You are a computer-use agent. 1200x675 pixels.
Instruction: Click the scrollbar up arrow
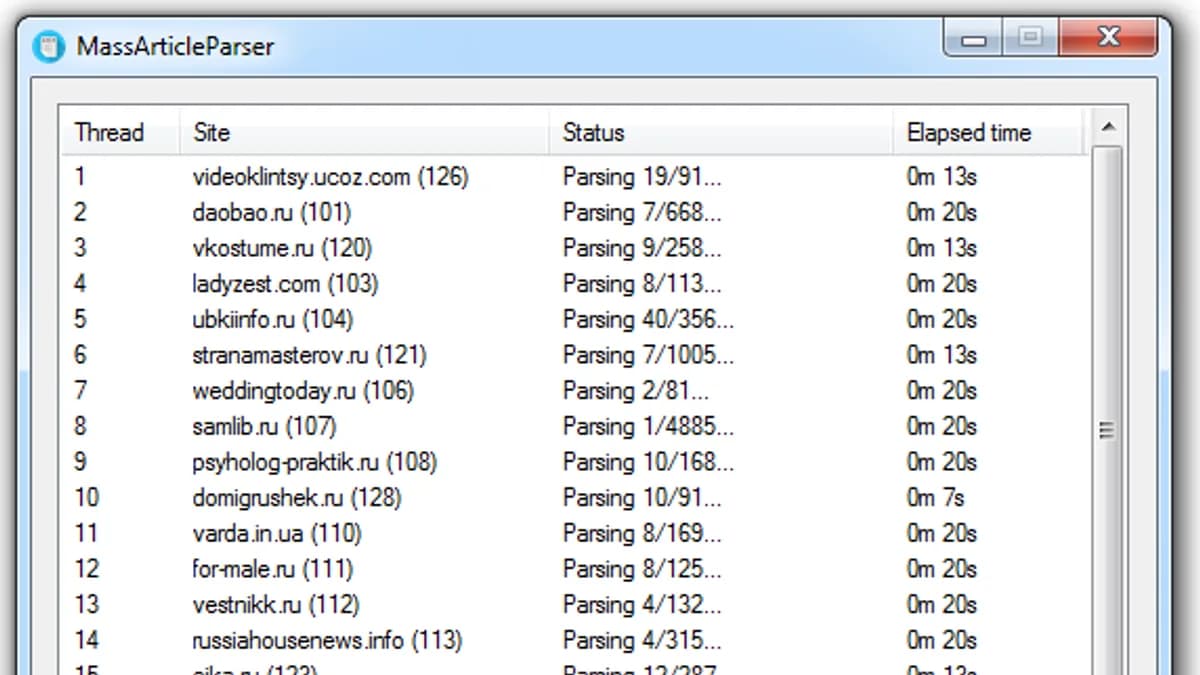(x=1107, y=126)
